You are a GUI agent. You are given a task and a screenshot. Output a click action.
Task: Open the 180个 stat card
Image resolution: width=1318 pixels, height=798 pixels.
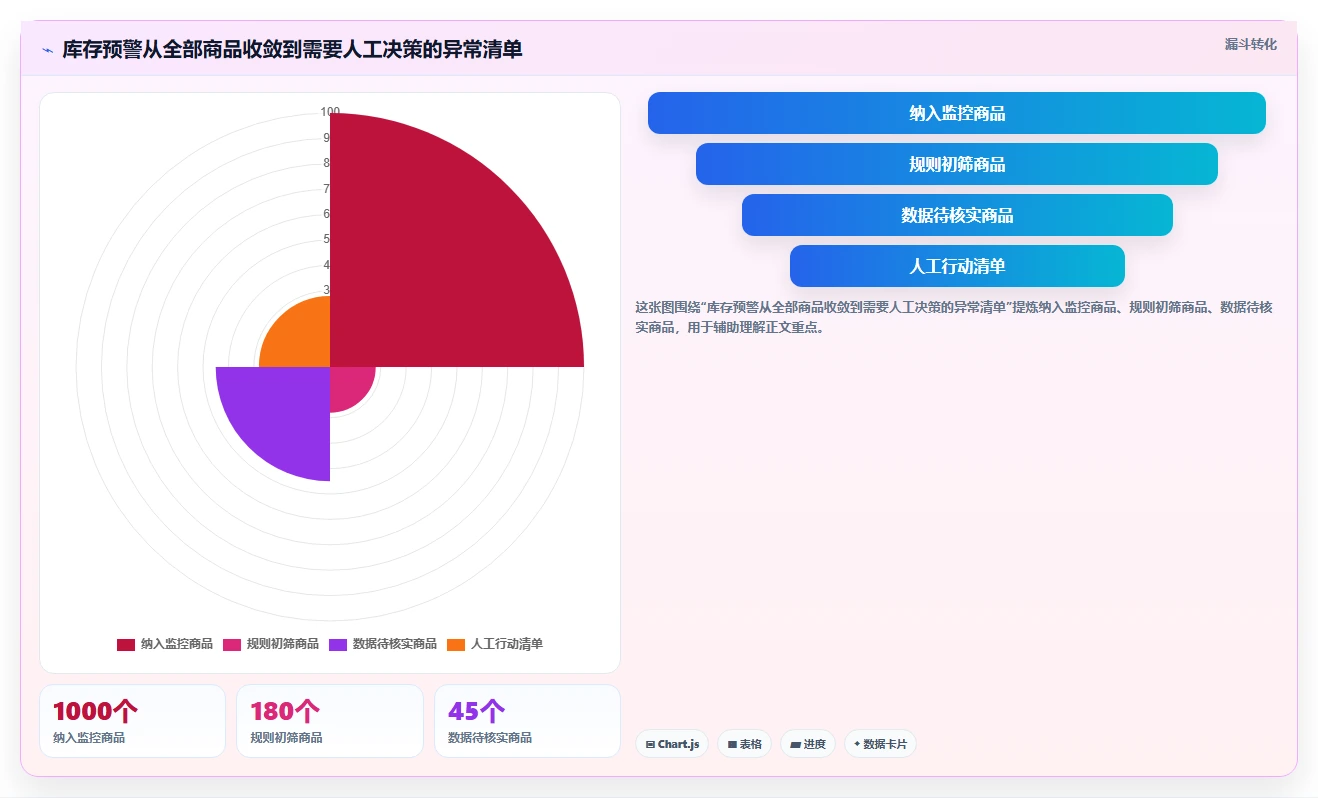330,721
